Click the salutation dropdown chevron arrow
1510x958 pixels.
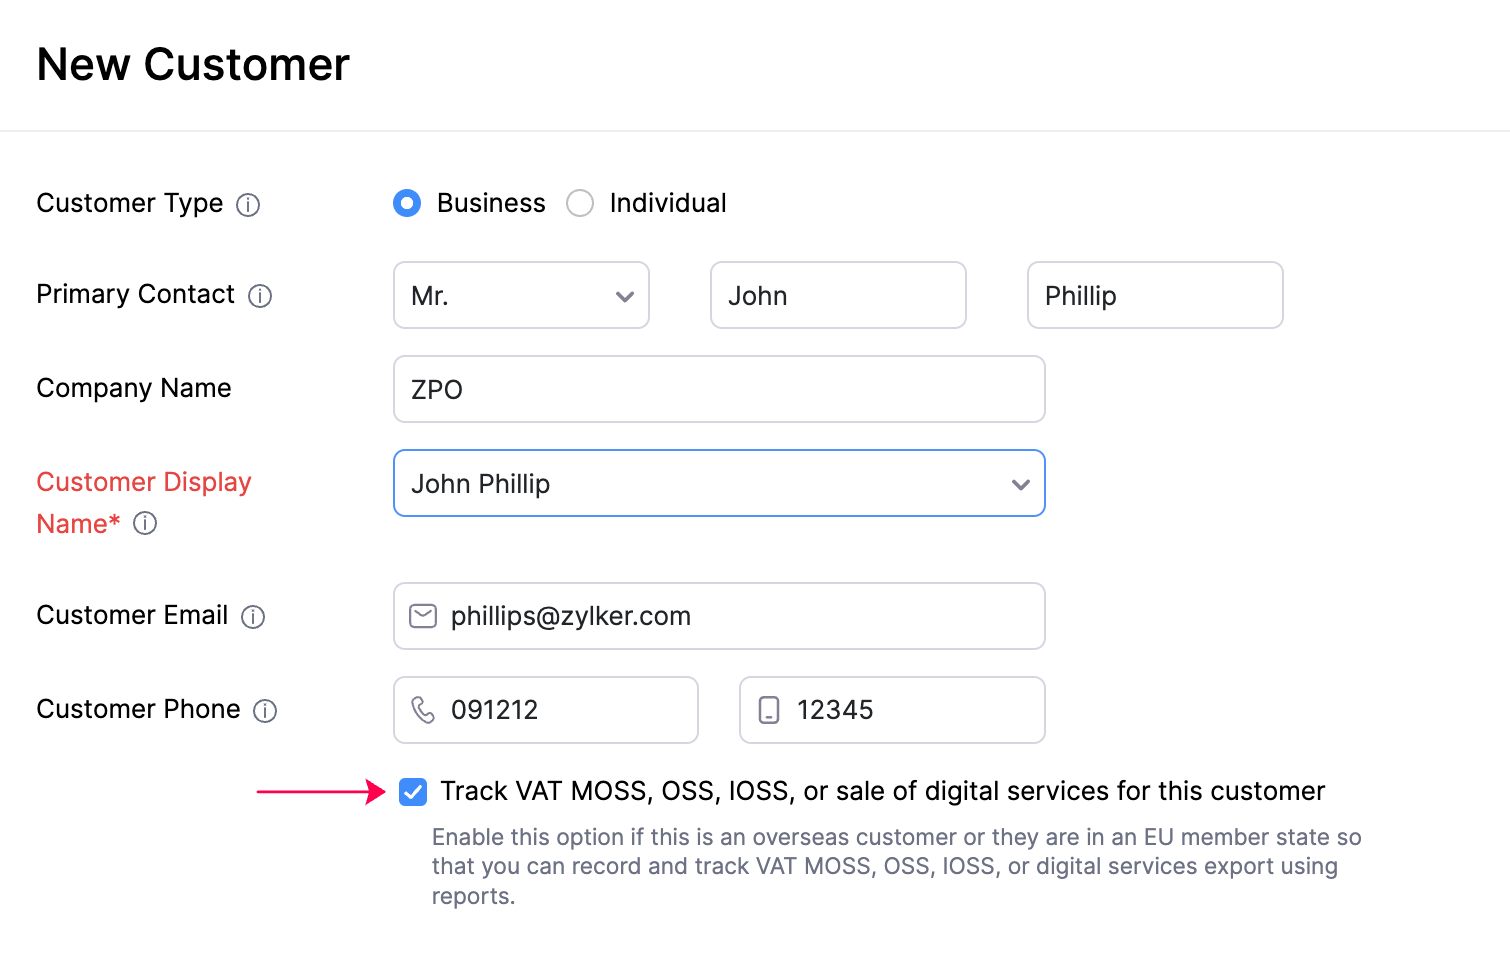tap(625, 296)
